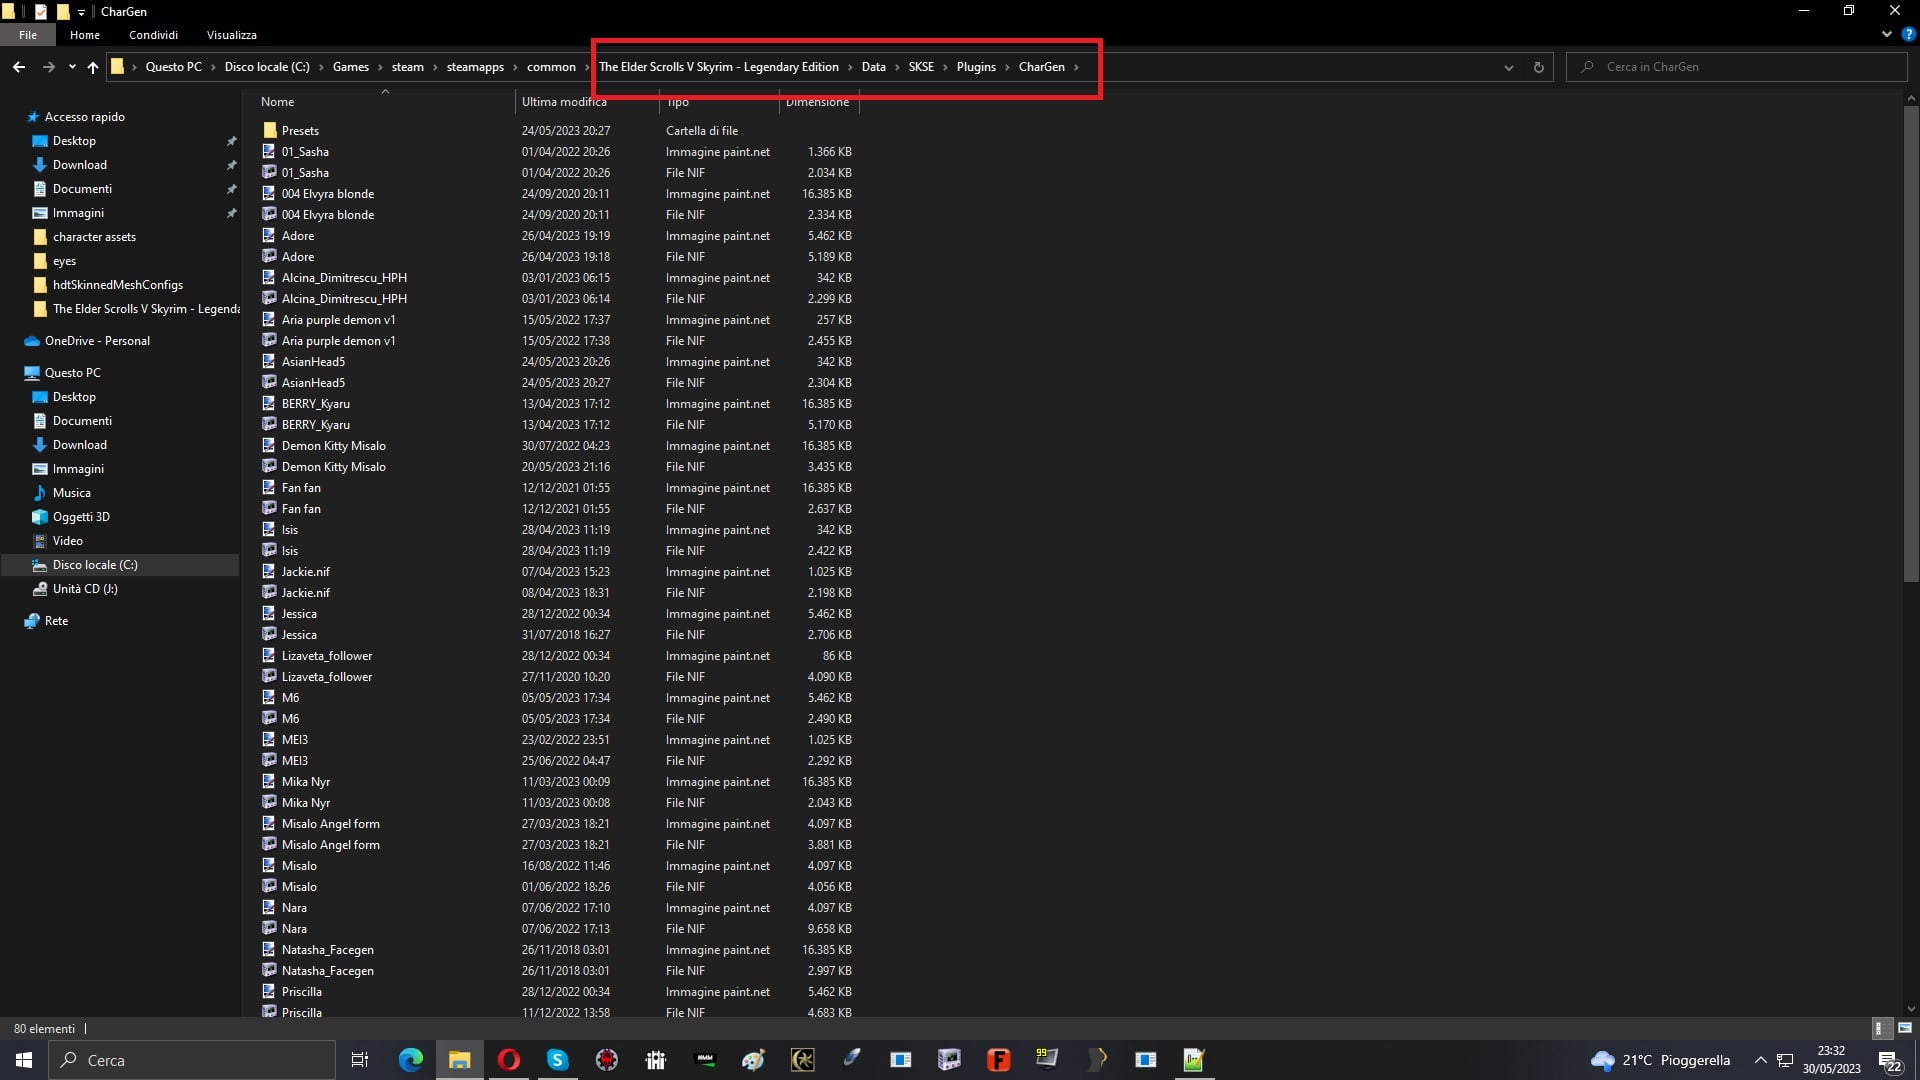
Task: Click the taskbar Cerca search field
Action: pos(192,1060)
